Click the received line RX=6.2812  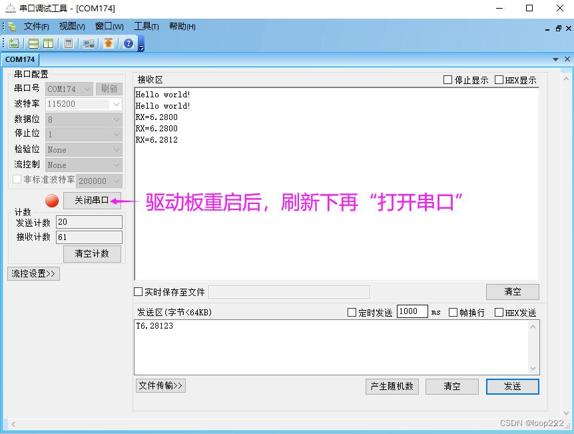(157, 140)
